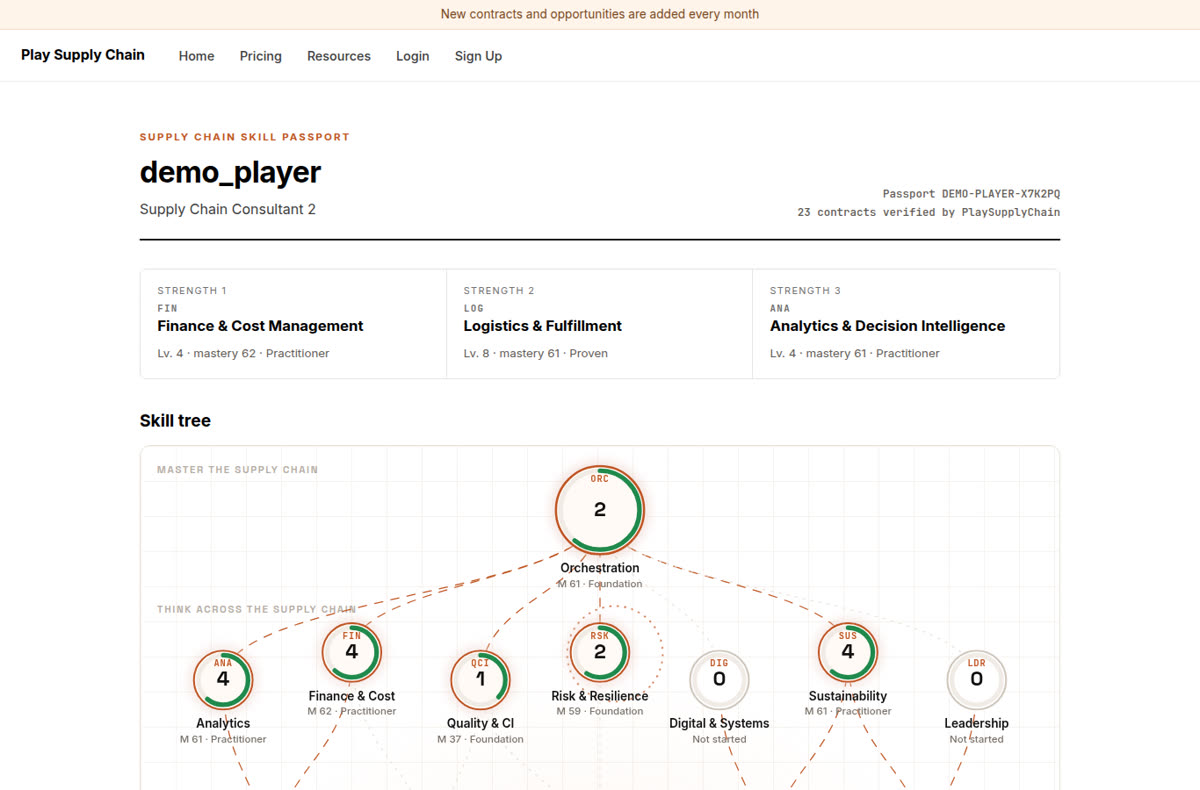Click the 'Supply Chain Consultant 2' title
Image resolution: width=1200 pixels, height=790 pixels.
tap(228, 209)
